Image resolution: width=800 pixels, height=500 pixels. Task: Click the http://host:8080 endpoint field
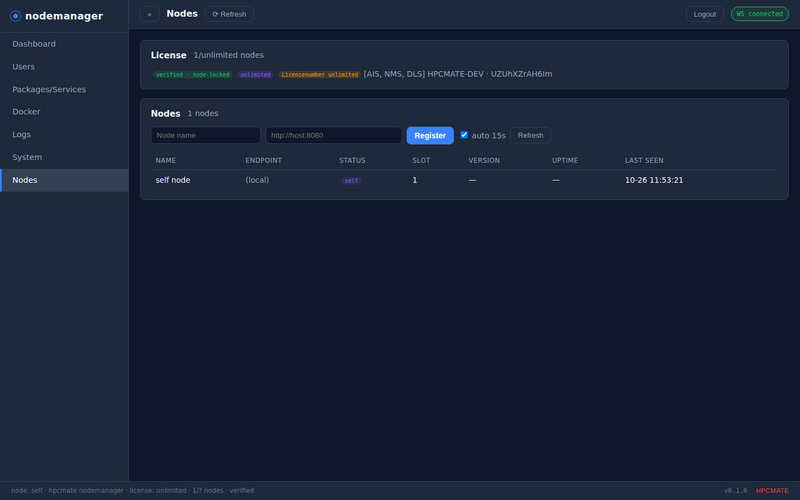[x=334, y=135]
